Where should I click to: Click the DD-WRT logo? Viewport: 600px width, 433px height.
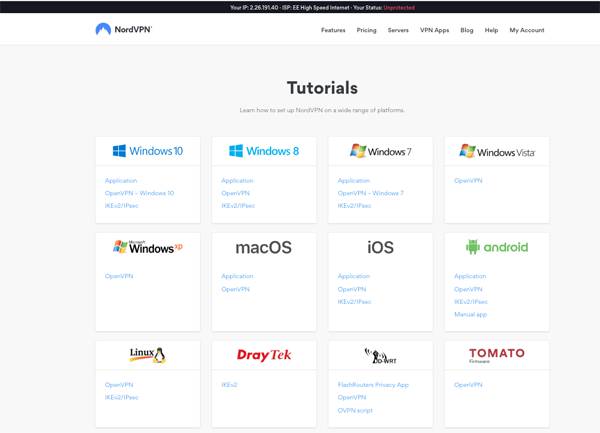point(380,355)
